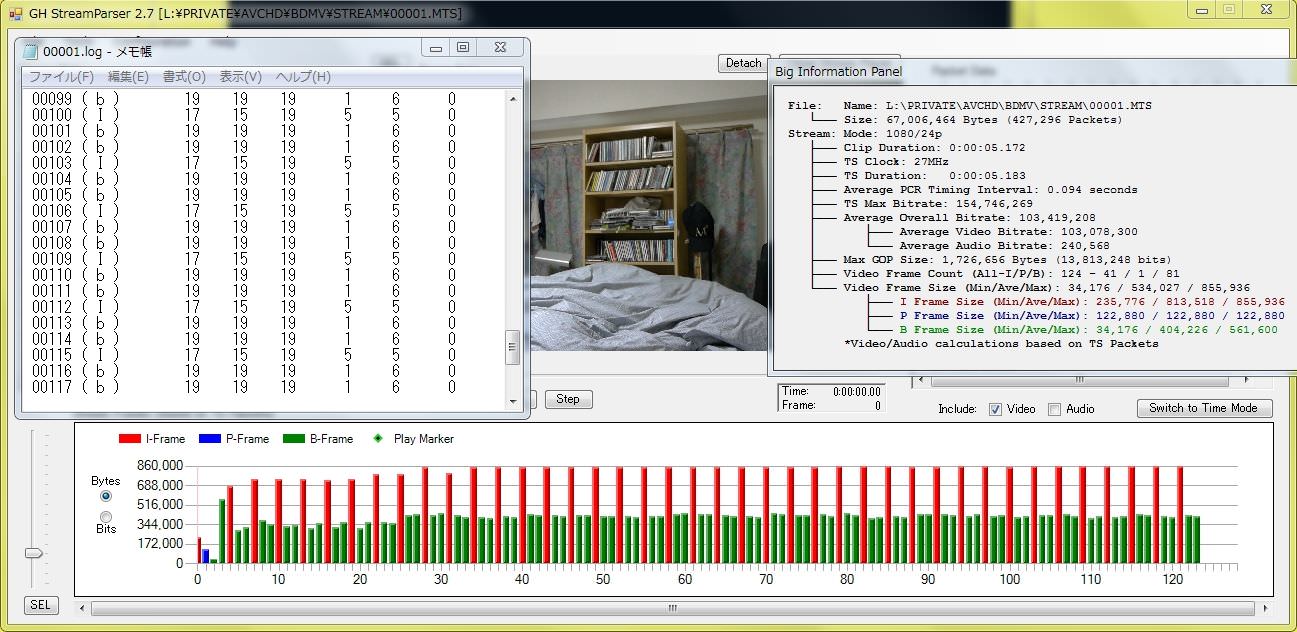Minimize the 00001.log Notepad window
1297x632 pixels.
point(435,48)
